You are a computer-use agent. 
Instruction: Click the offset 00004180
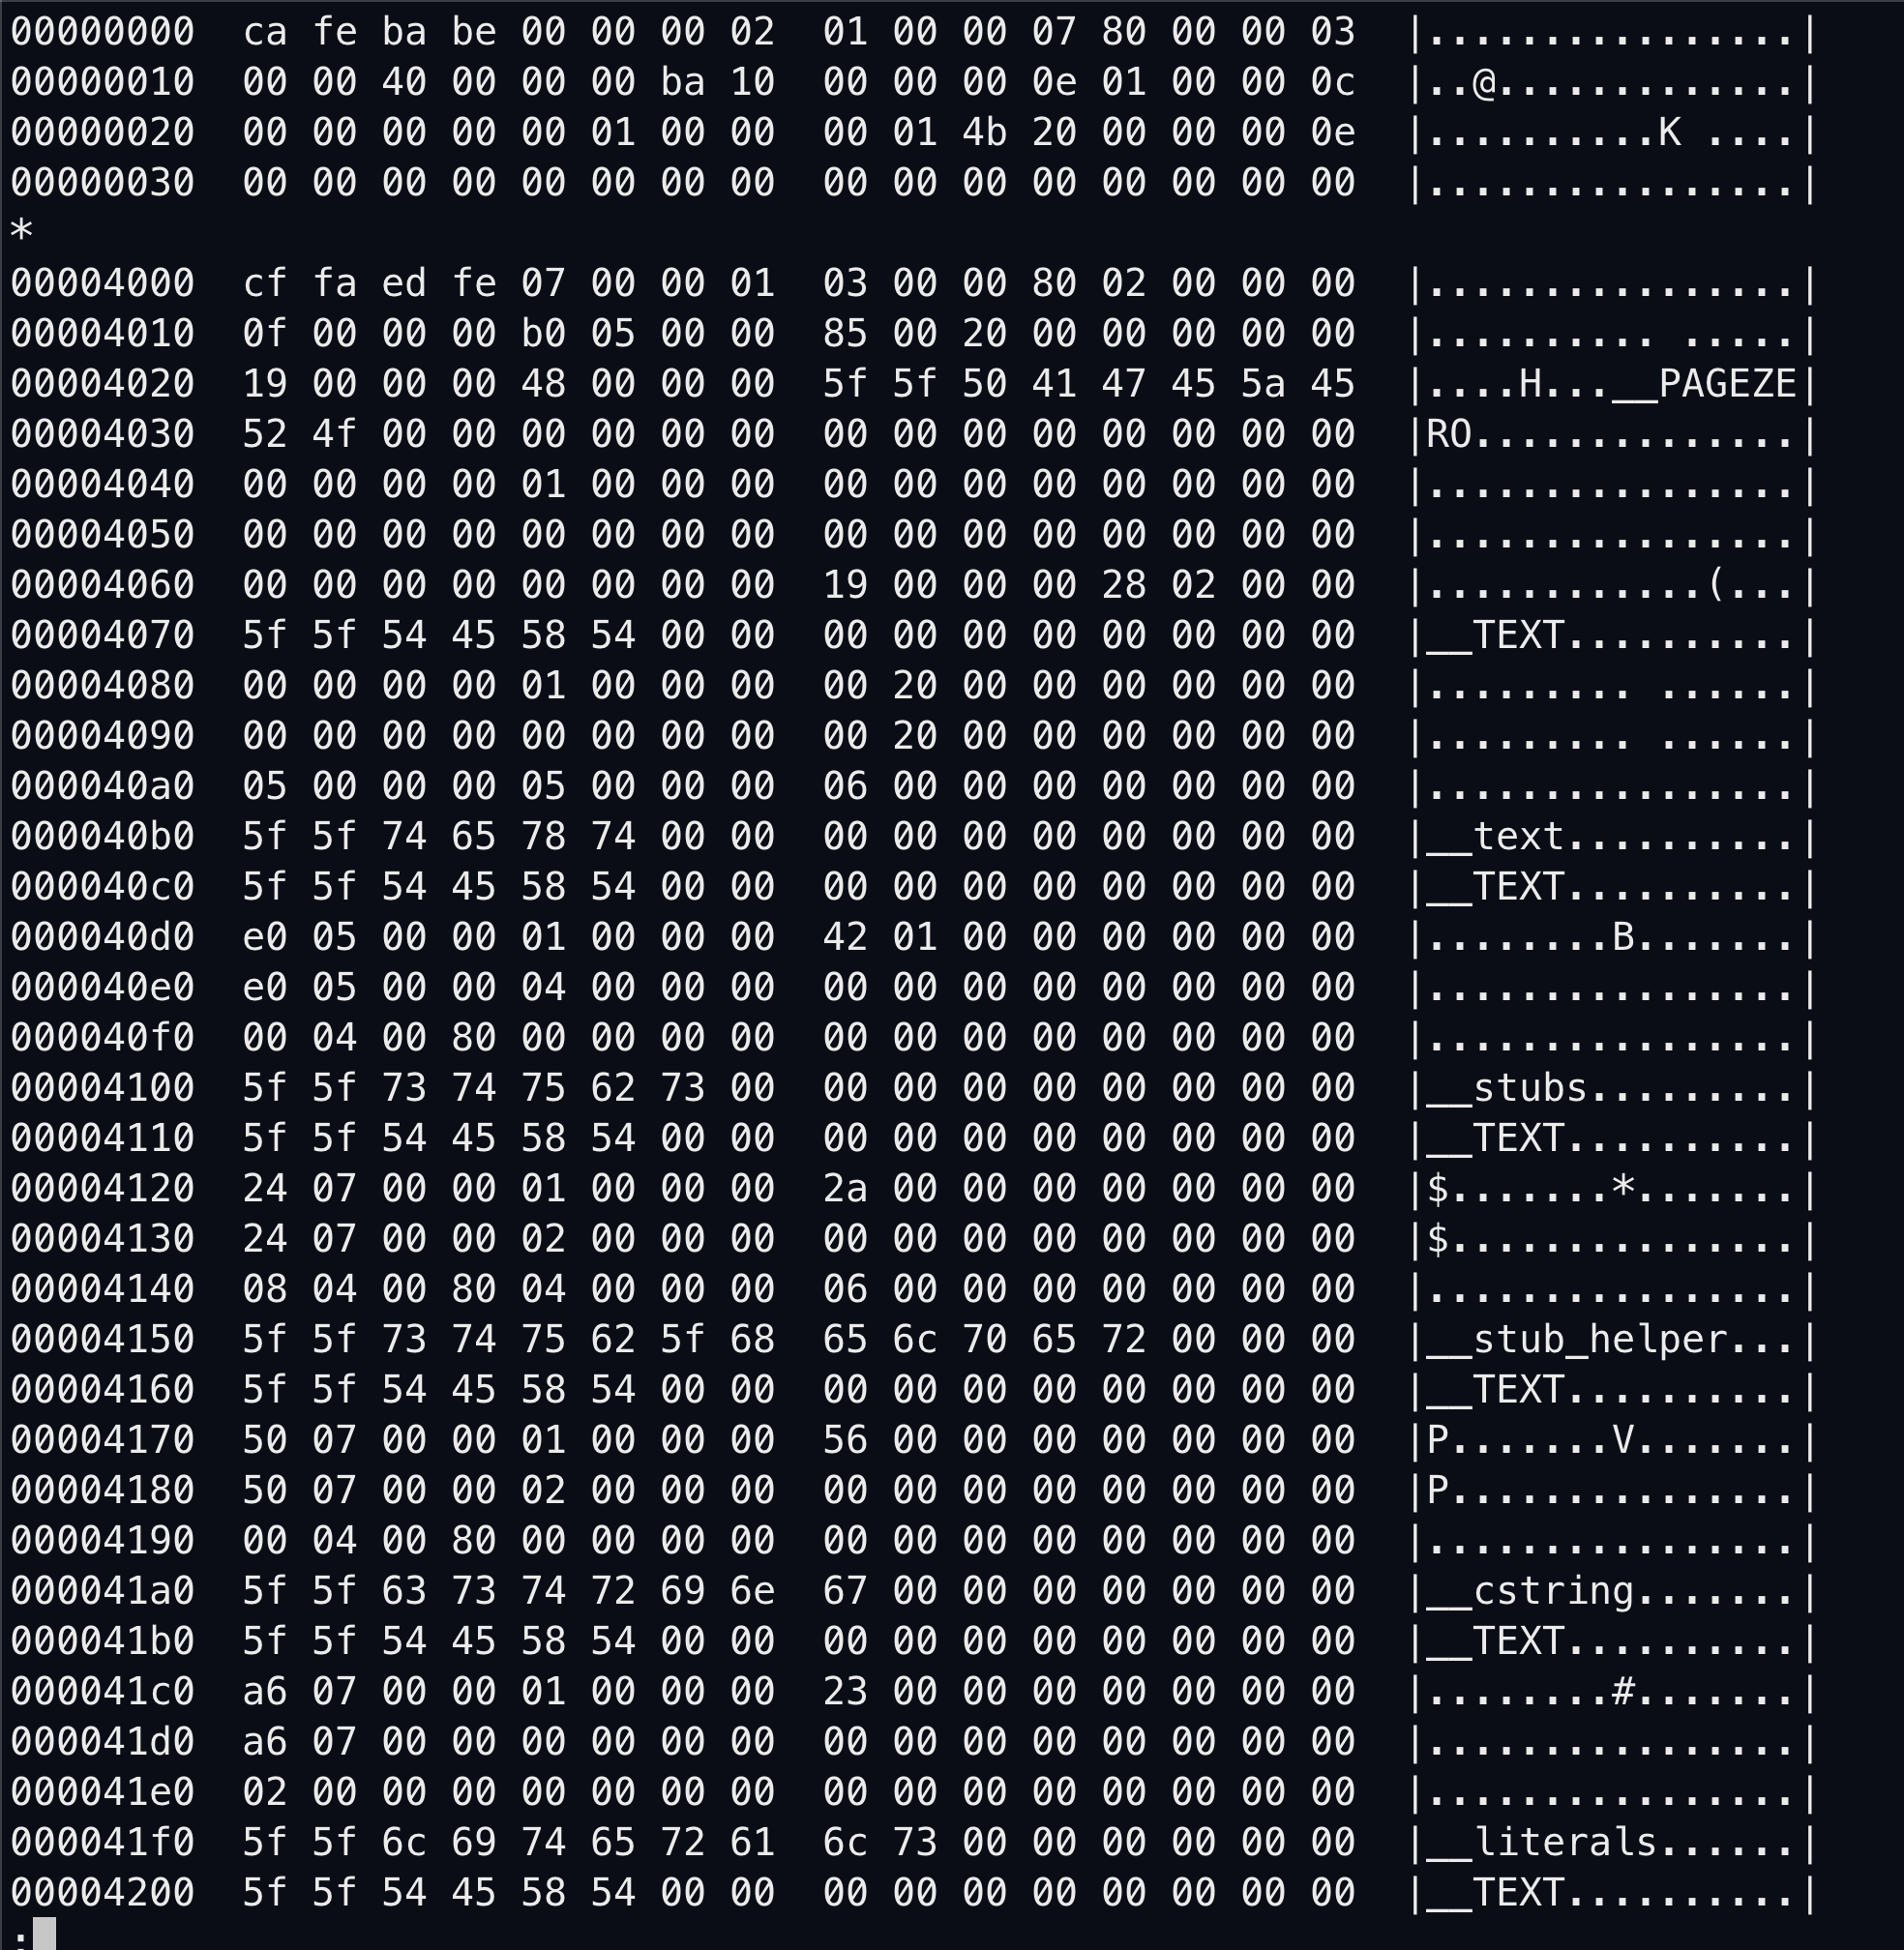pos(103,1490)
